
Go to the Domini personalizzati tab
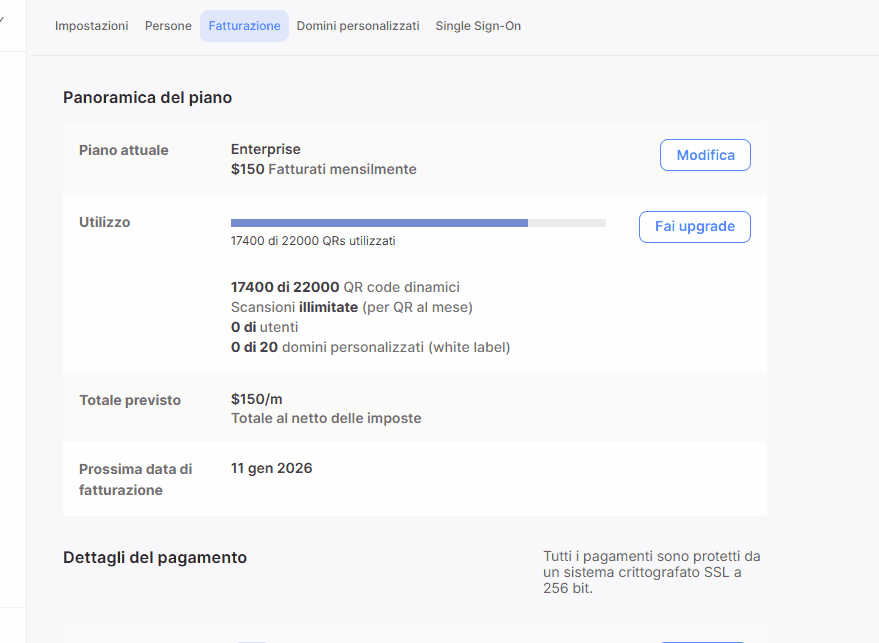click(358, 26)
